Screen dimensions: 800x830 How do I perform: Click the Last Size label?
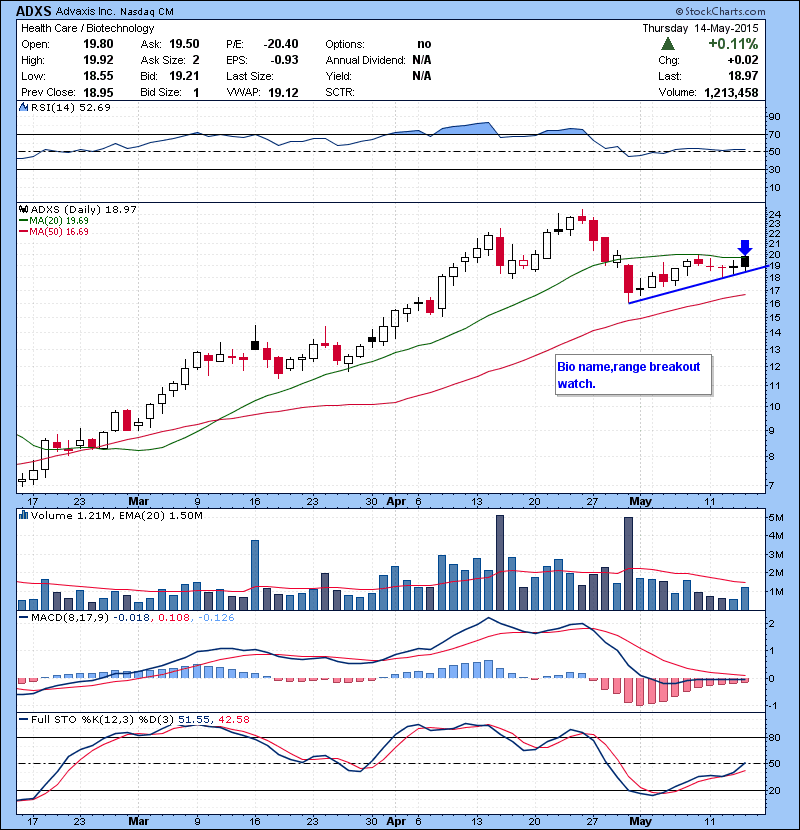tap(249, 76)
